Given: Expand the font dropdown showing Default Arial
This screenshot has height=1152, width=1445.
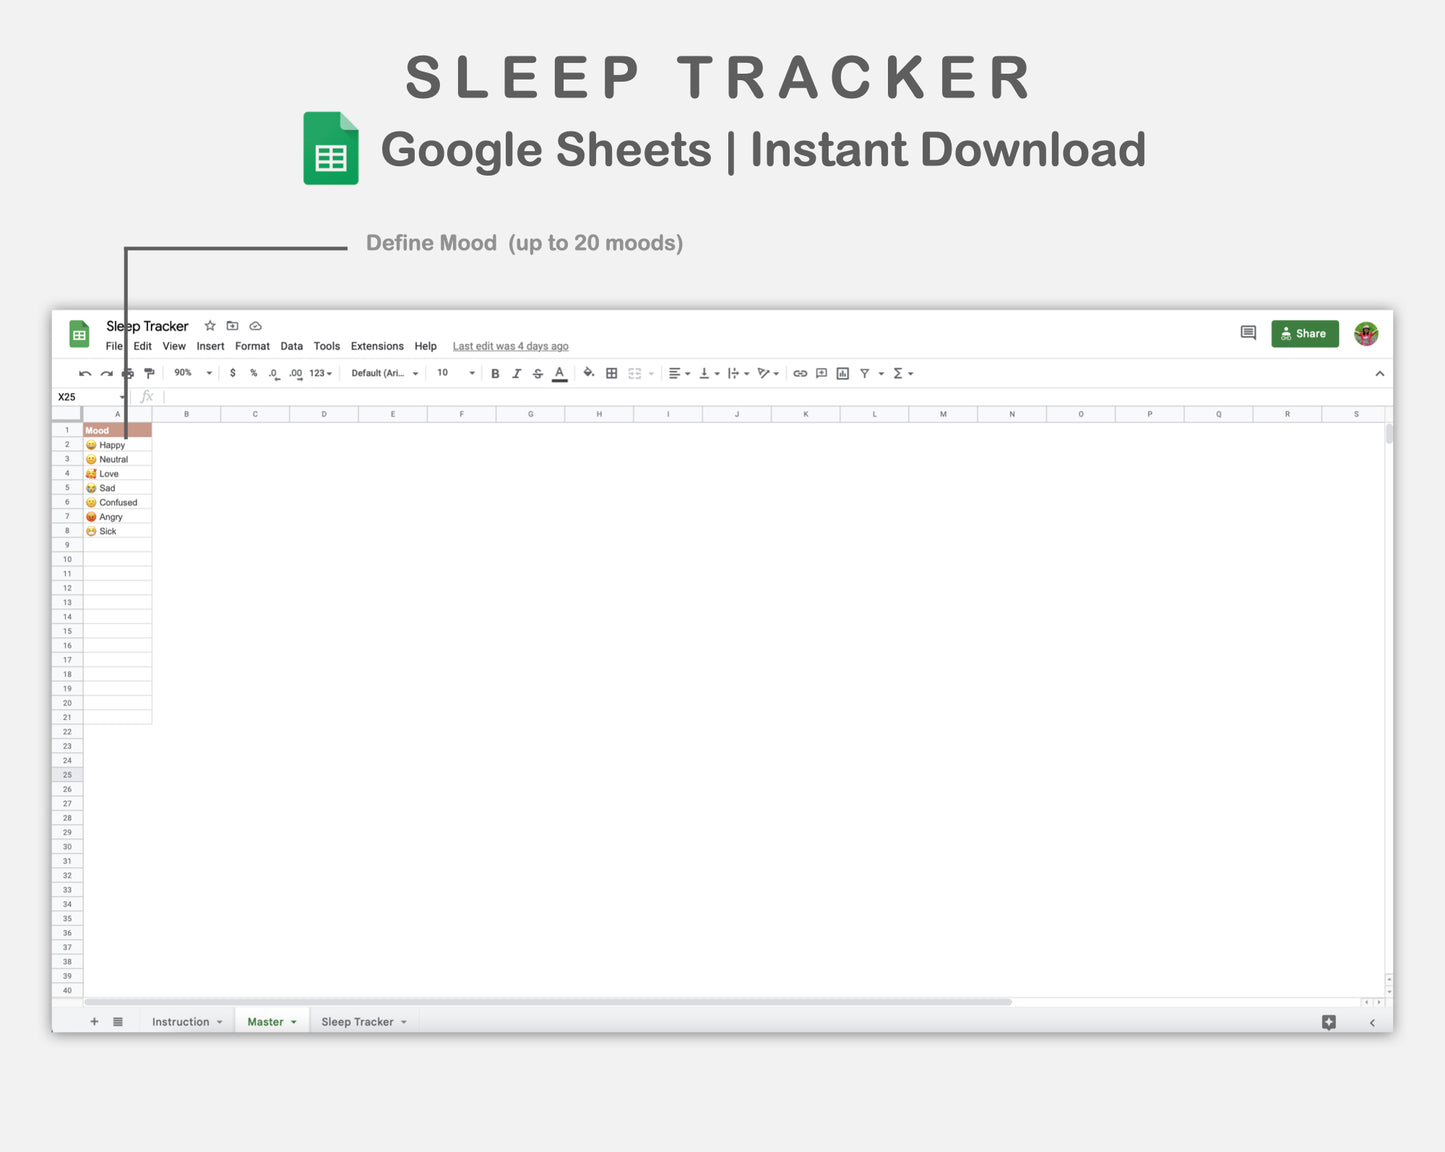Looking at the screenshot, I should click(385, 373).
